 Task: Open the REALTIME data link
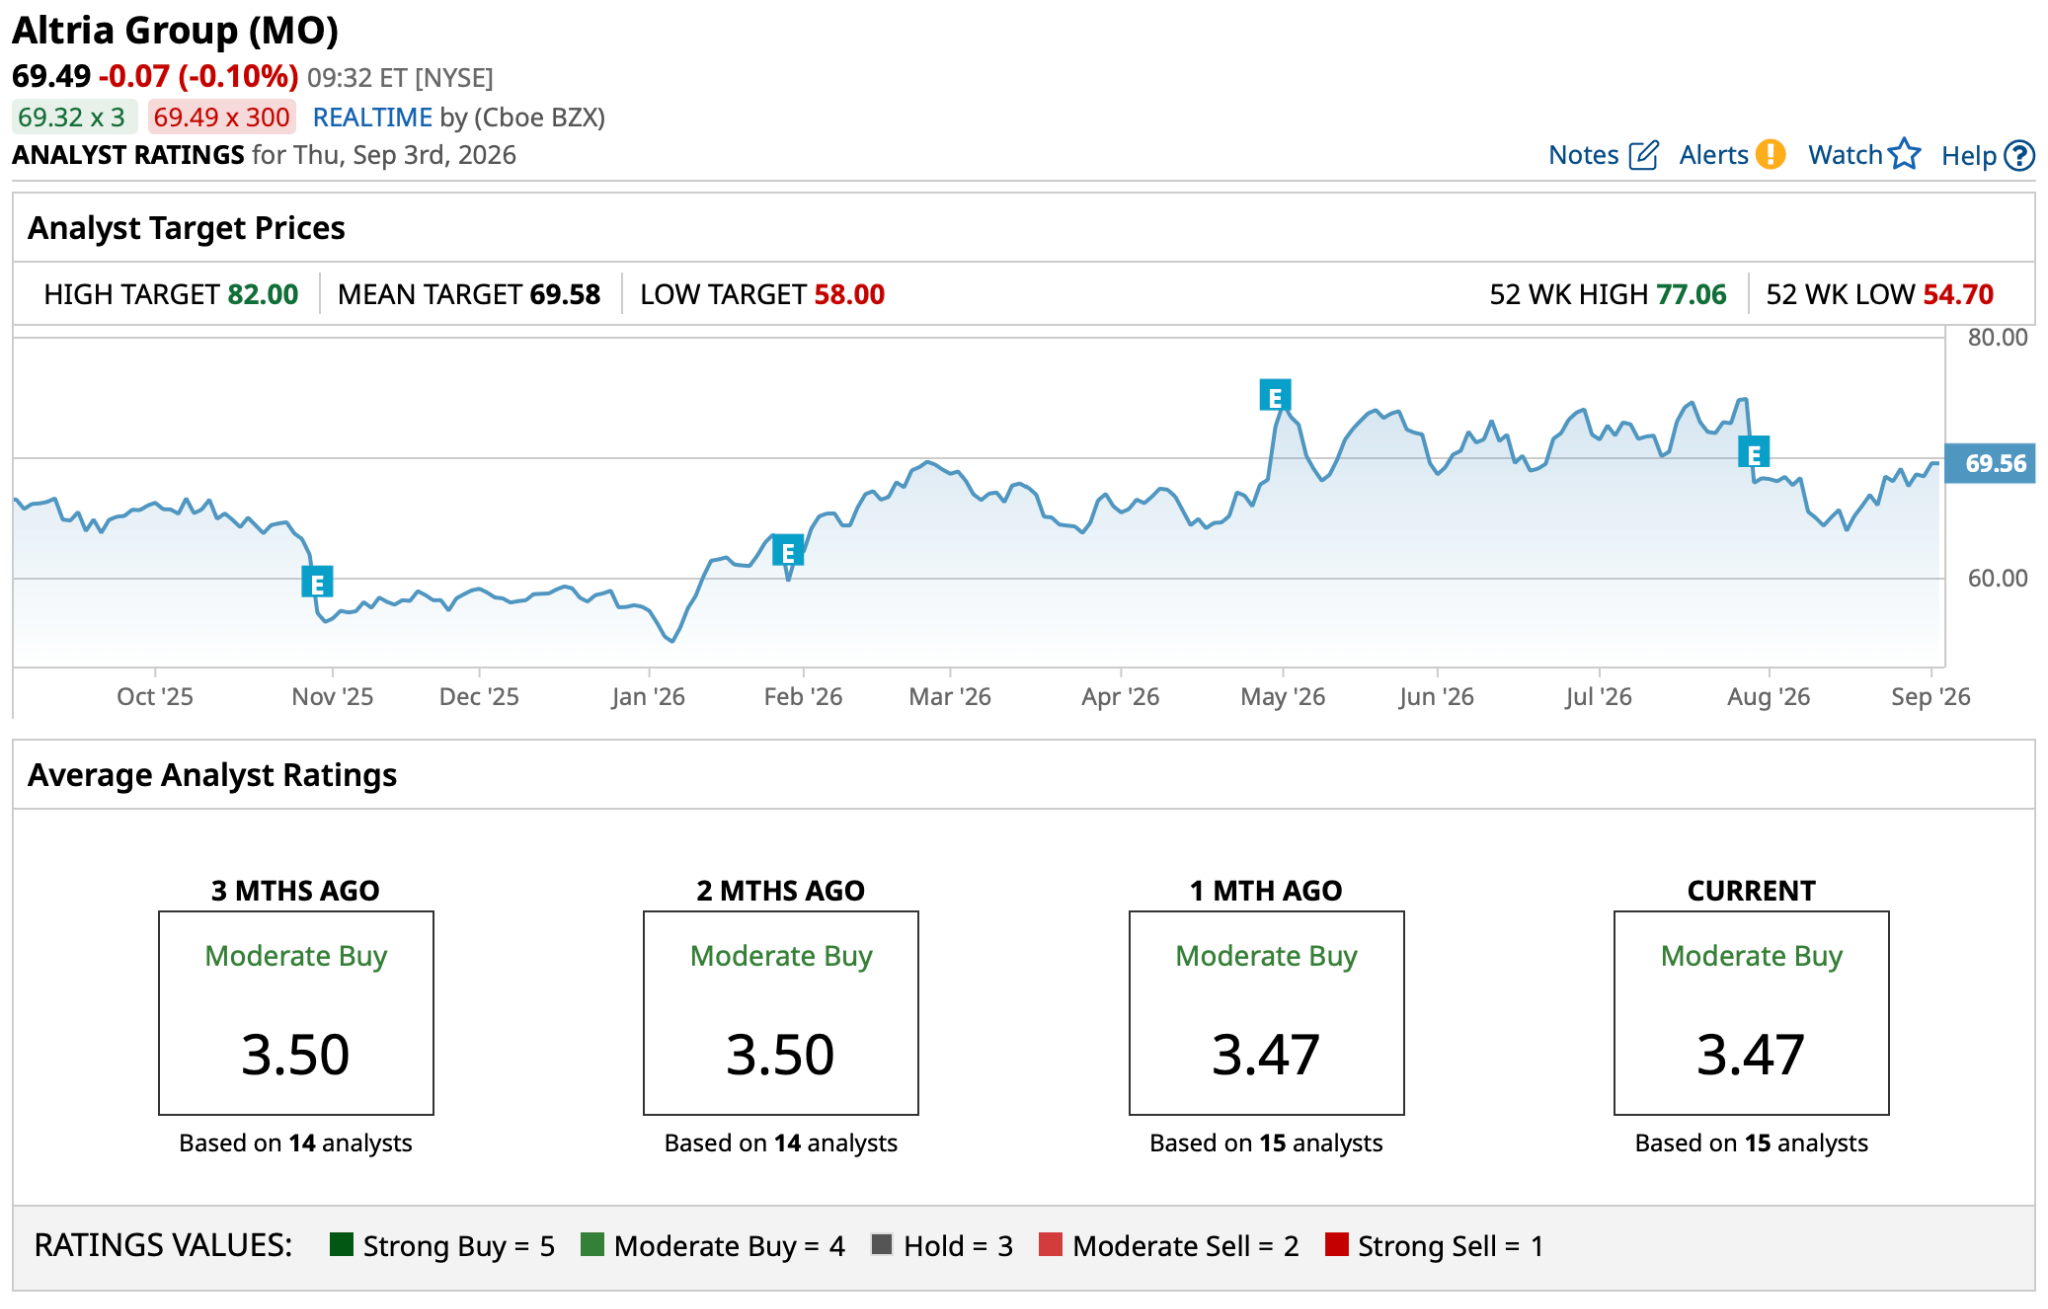(x=372, y=117)
